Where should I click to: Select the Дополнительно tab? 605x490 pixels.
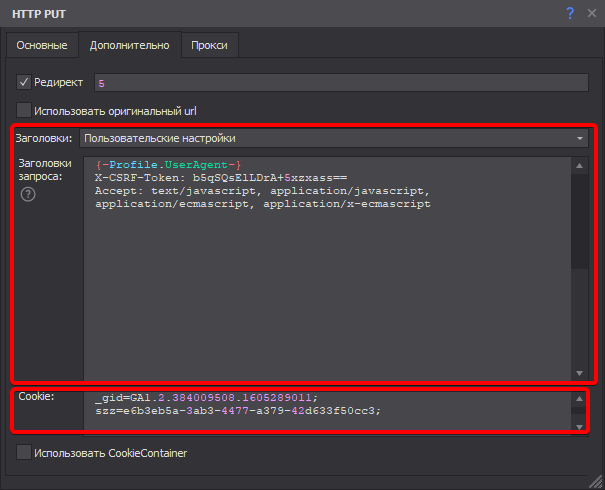click(x=130, y=45)
